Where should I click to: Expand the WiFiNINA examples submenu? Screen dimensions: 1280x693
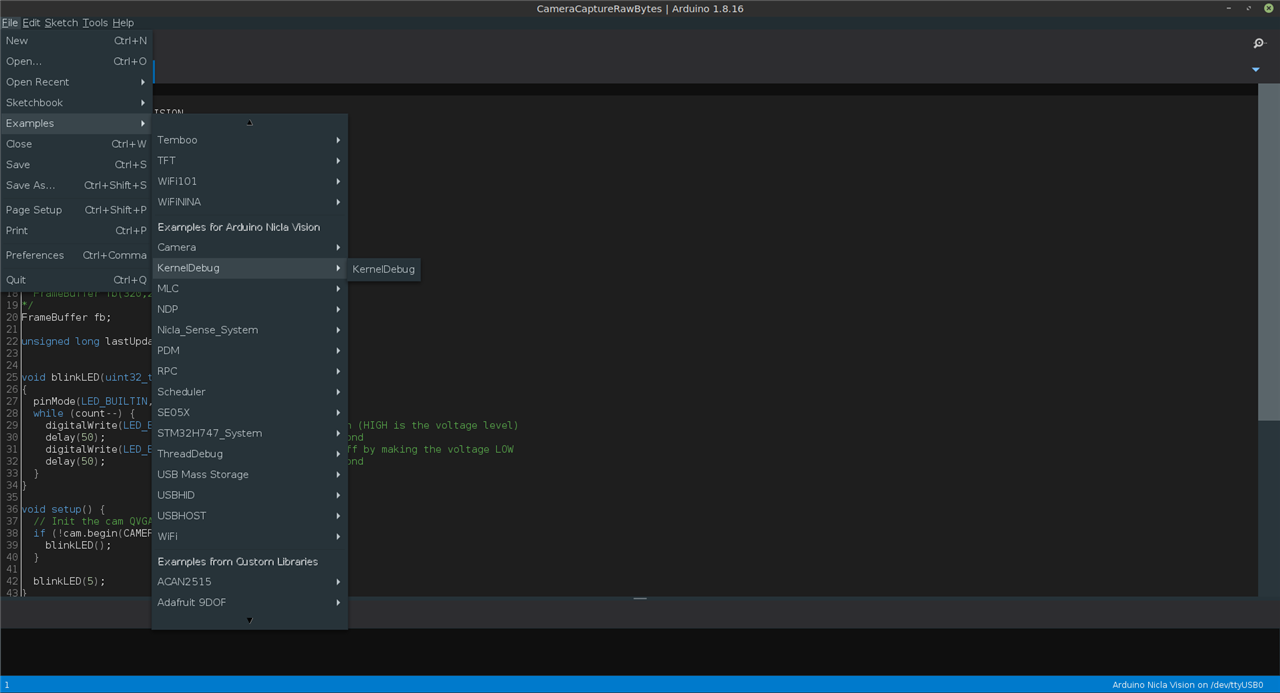tap(249, 202)
